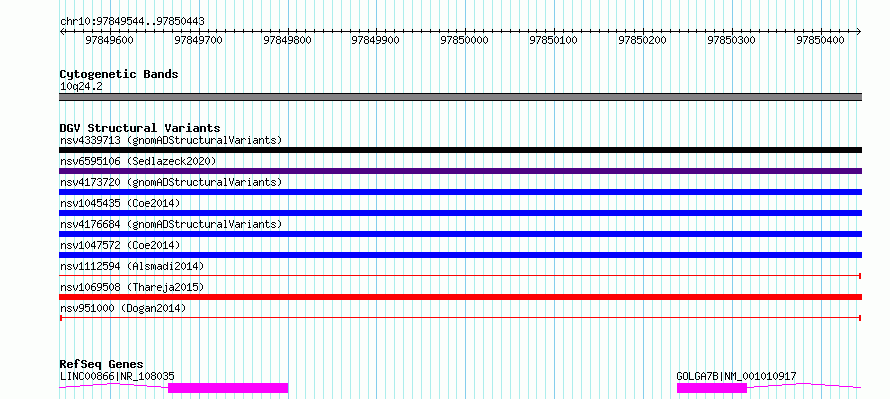Screen dimensions: 890x399
Task: Click ruler position 97849700
Action: tap(198, 40)
